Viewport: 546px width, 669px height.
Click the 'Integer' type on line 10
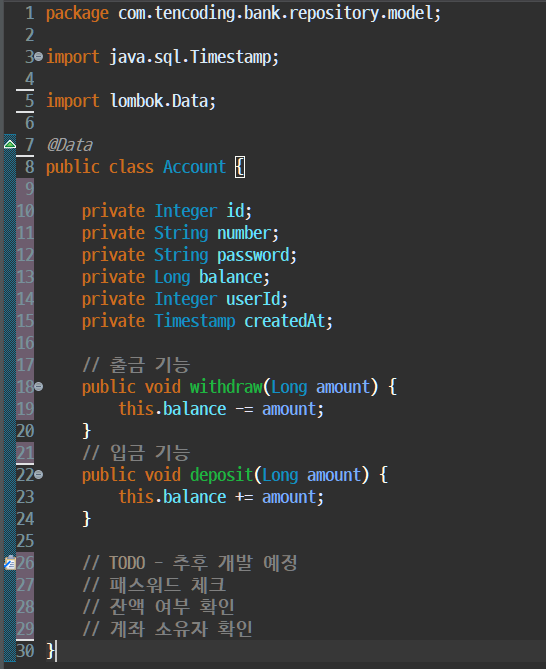[x=186, y=211]
